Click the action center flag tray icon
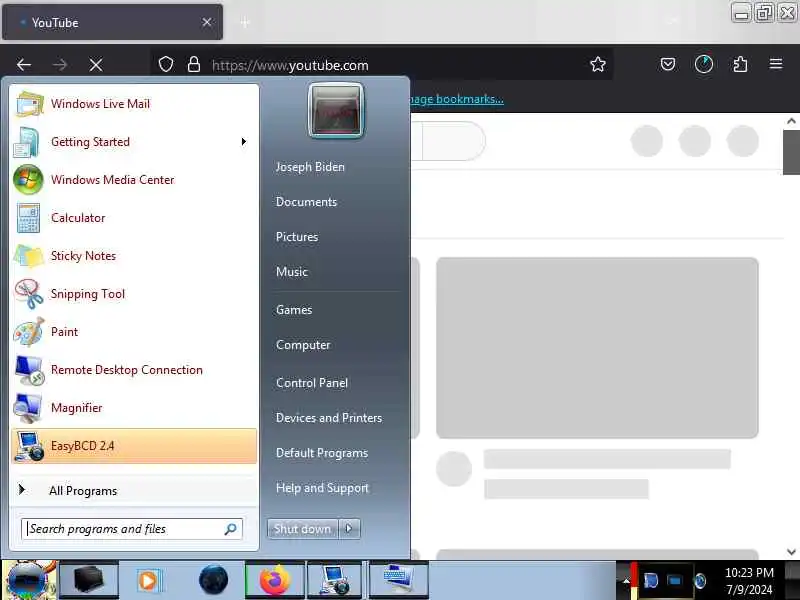This screenshot has width=800, height=600. [651, 581]
